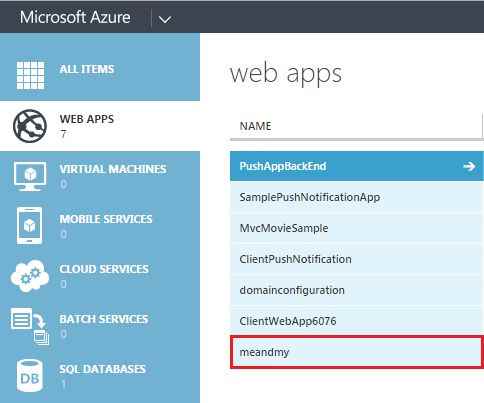Open ALL ITEMS in the sidebar
The width and height of the screenshot is (484, 403).
pyautogui.click(x=87, y=69)
